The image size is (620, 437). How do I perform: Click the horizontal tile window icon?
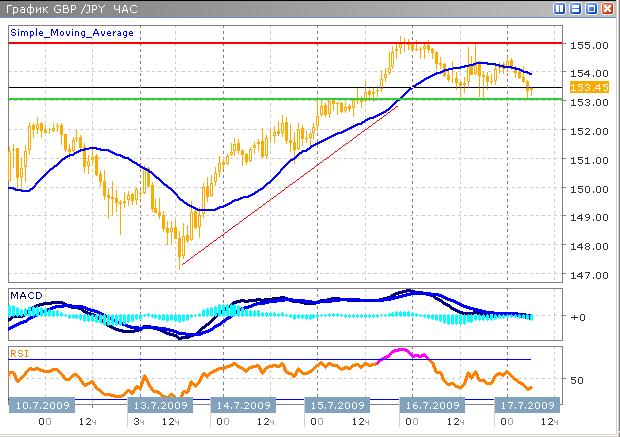(576, 9)
